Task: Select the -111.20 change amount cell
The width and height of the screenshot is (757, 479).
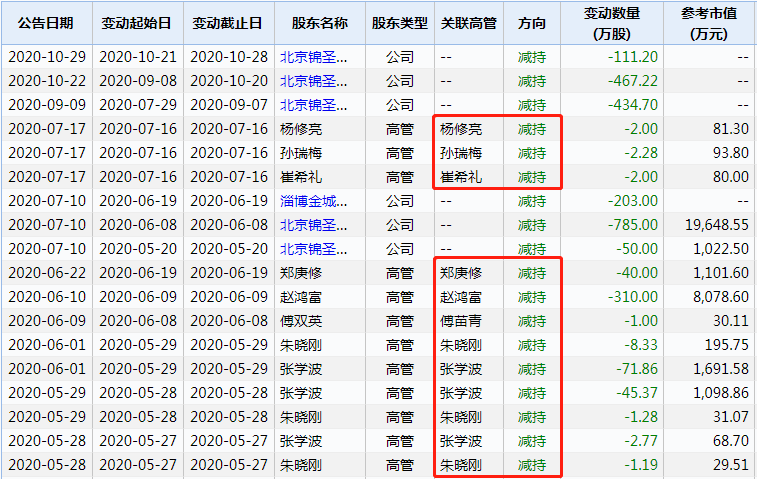Action: coord(633,57)
